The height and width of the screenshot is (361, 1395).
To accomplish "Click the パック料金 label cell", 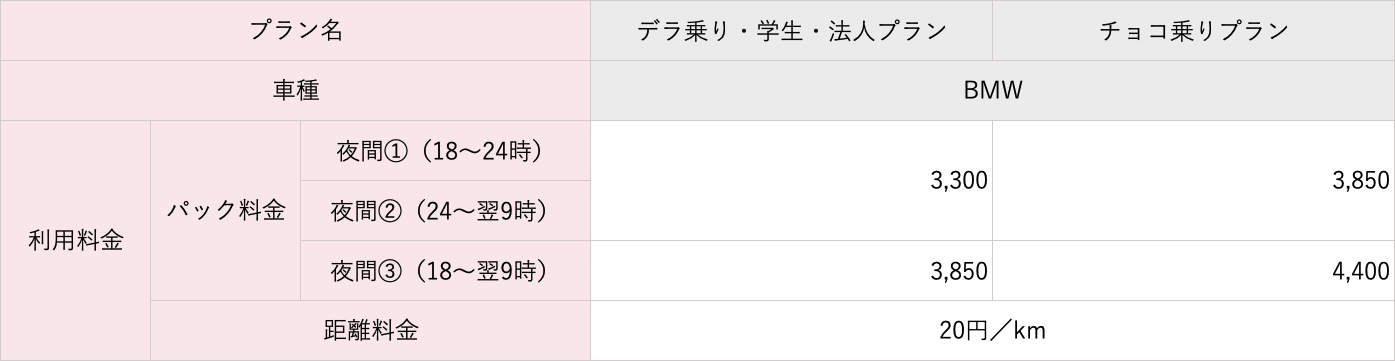I will click(x=226, y=211).
